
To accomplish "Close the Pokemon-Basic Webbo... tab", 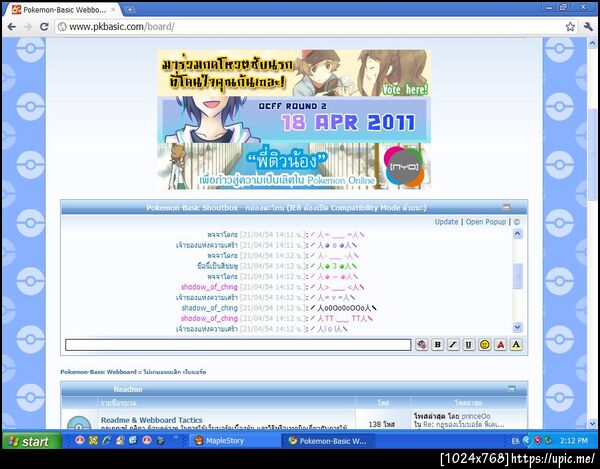I will pyautogui.click(x=113, y=10).
